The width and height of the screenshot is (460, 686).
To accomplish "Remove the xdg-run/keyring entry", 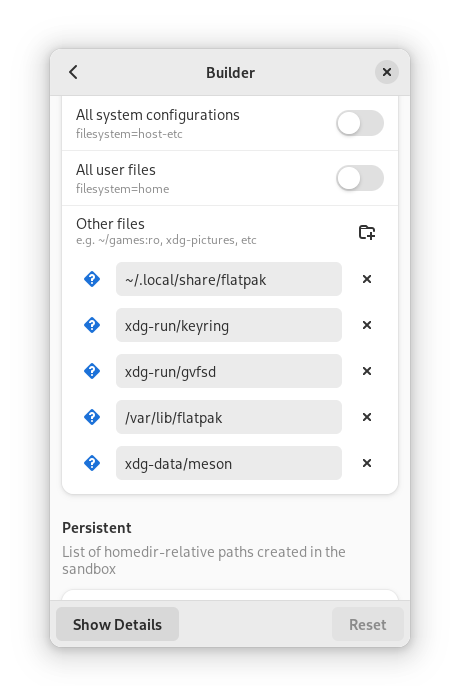I will [367, 325].
